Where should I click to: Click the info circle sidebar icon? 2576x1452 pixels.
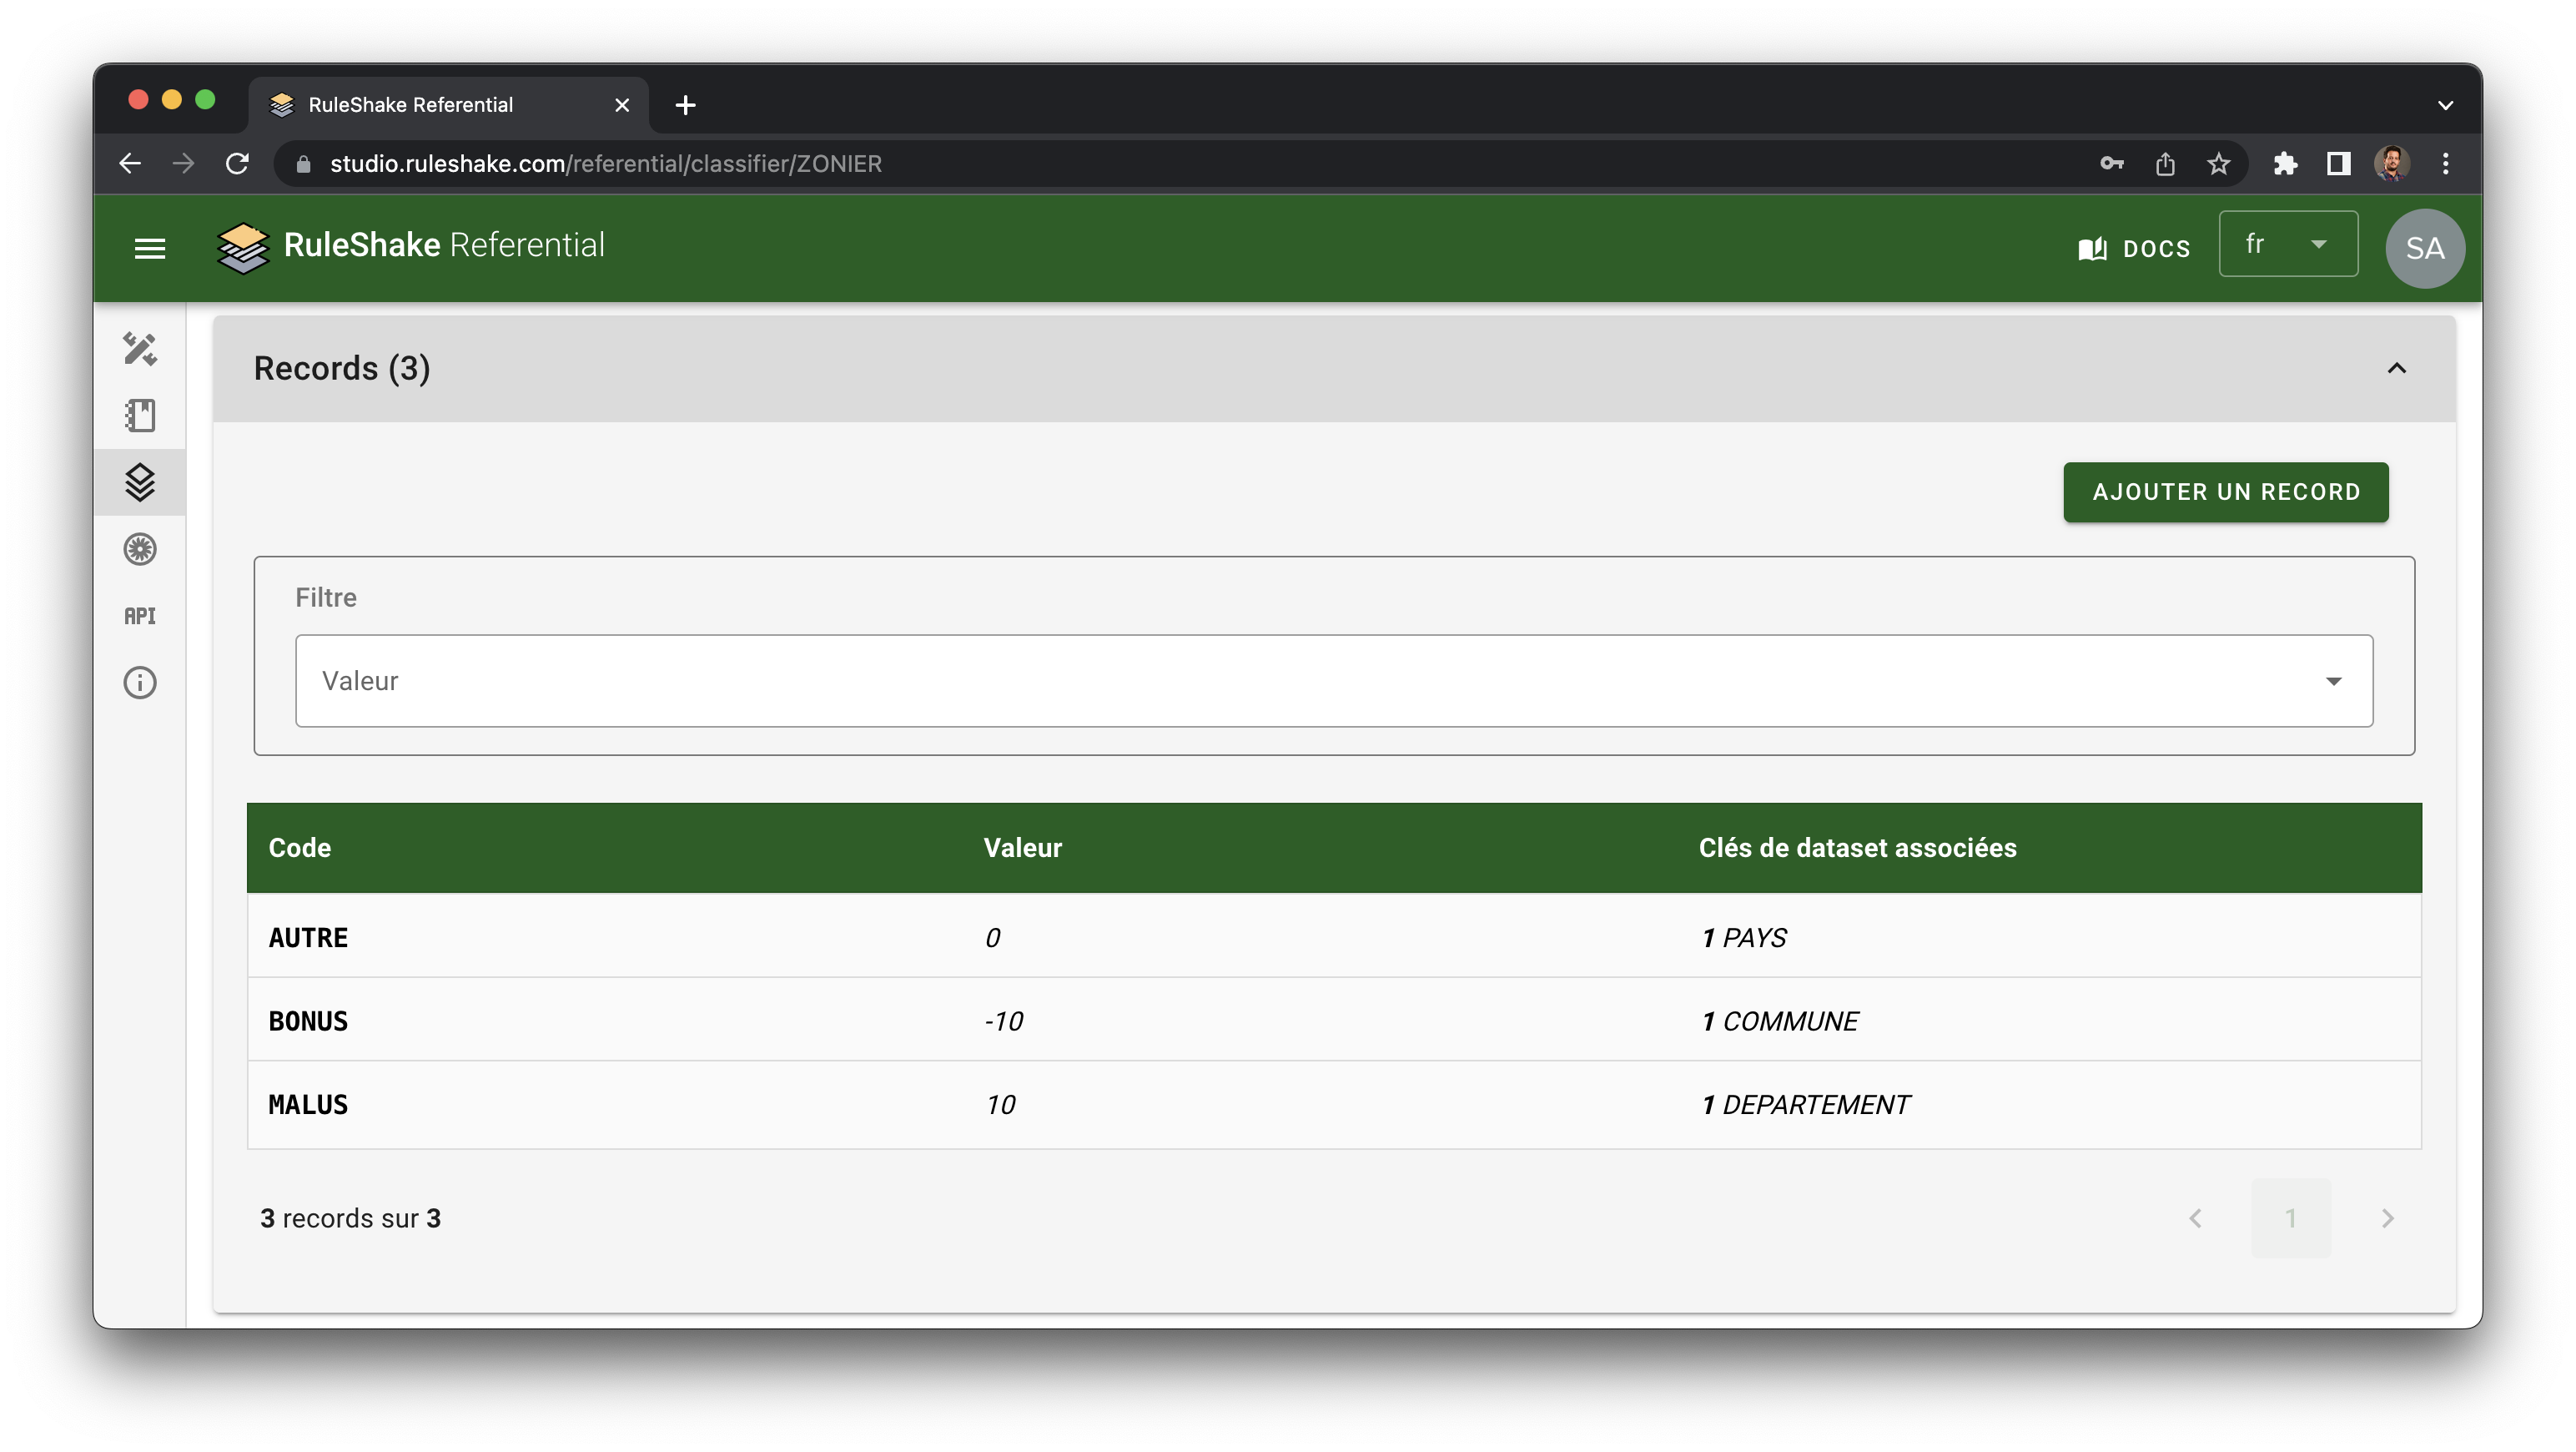point(140,683)
